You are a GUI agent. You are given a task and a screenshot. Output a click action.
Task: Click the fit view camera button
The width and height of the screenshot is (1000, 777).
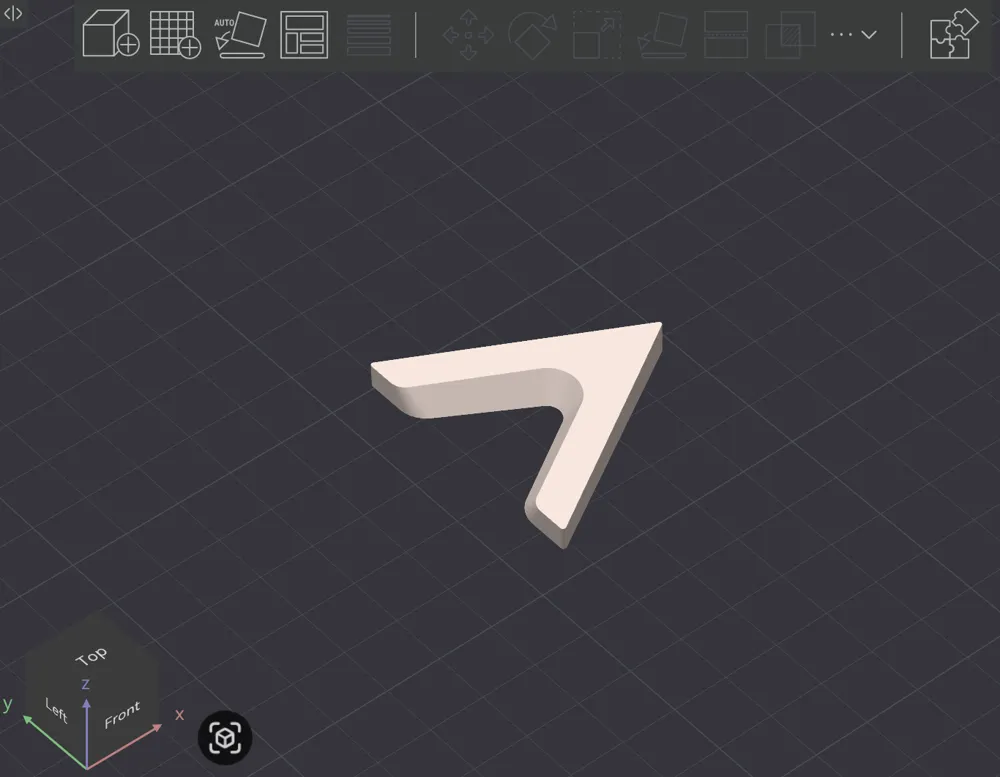click(225, 738)
